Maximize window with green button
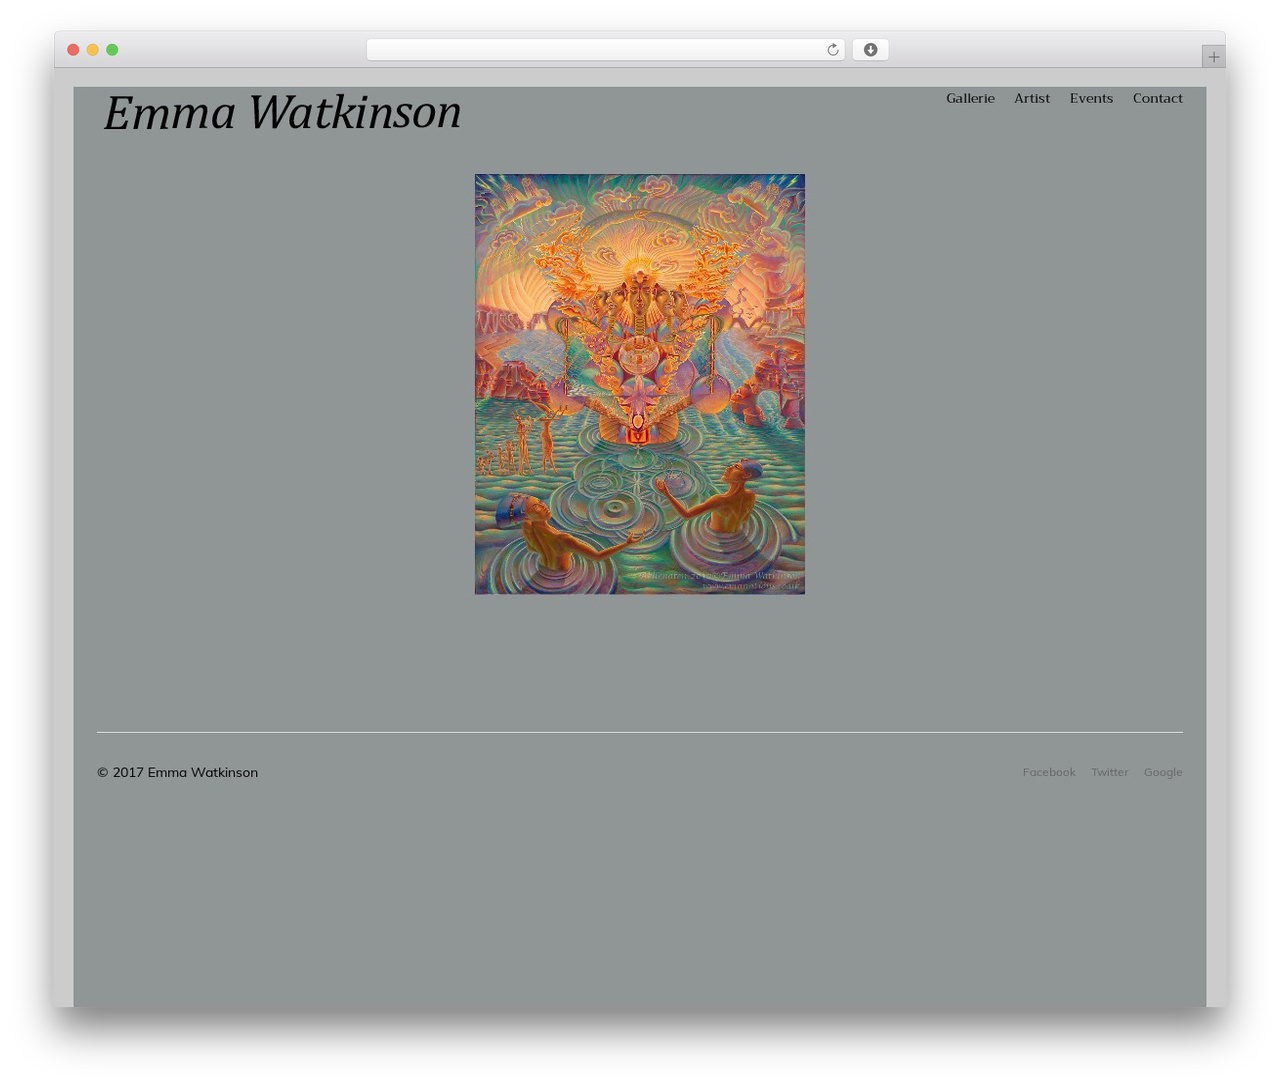Viewport: 1280px width, 1084px height. click(x=112, y=50)
